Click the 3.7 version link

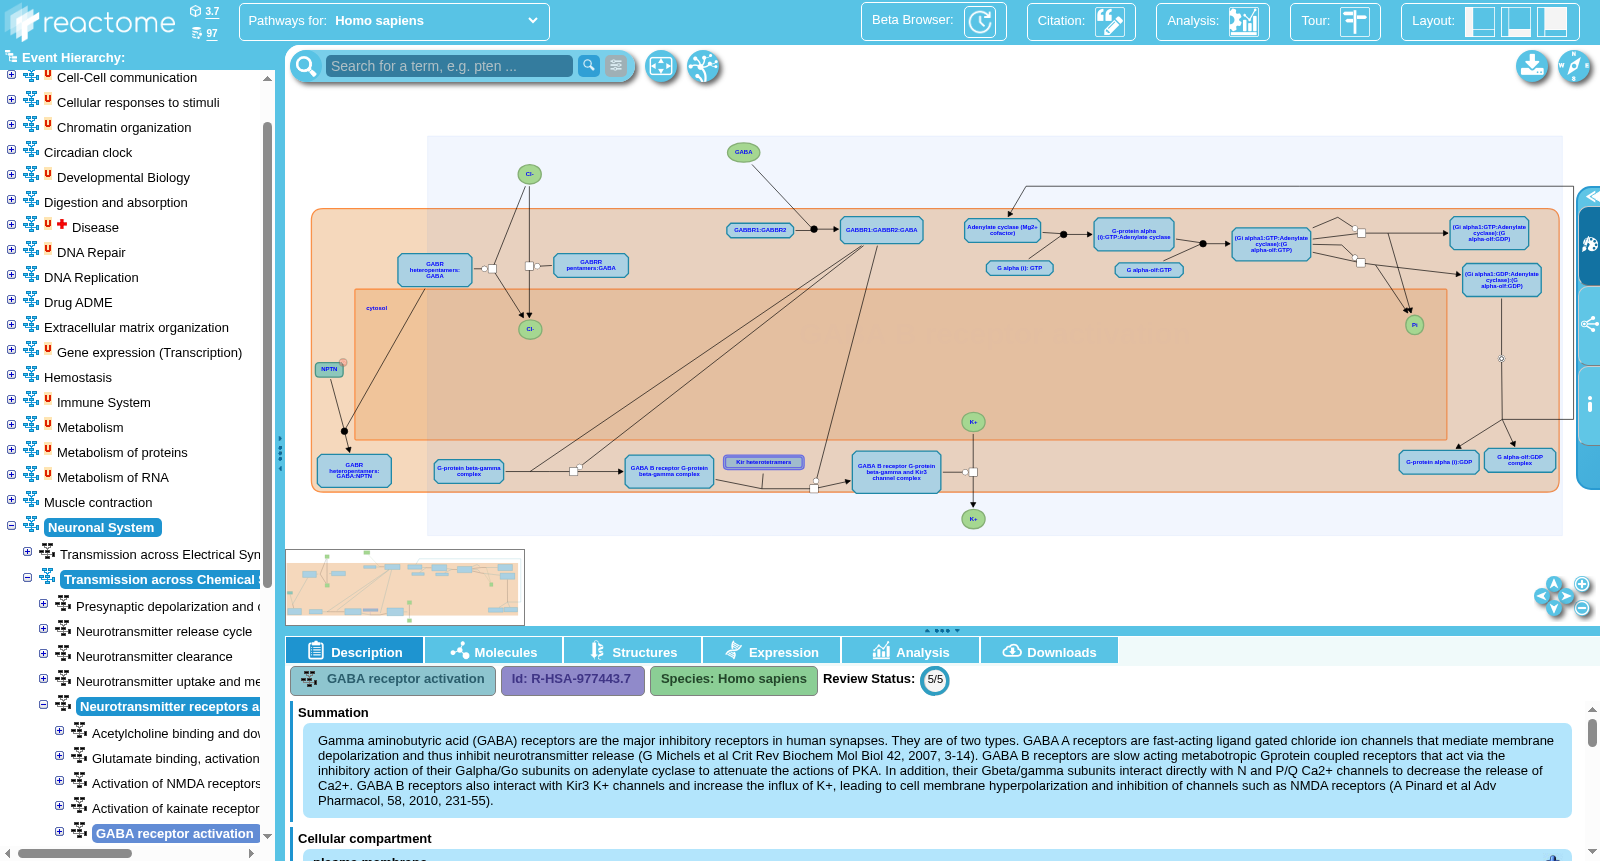pos(212,11)
